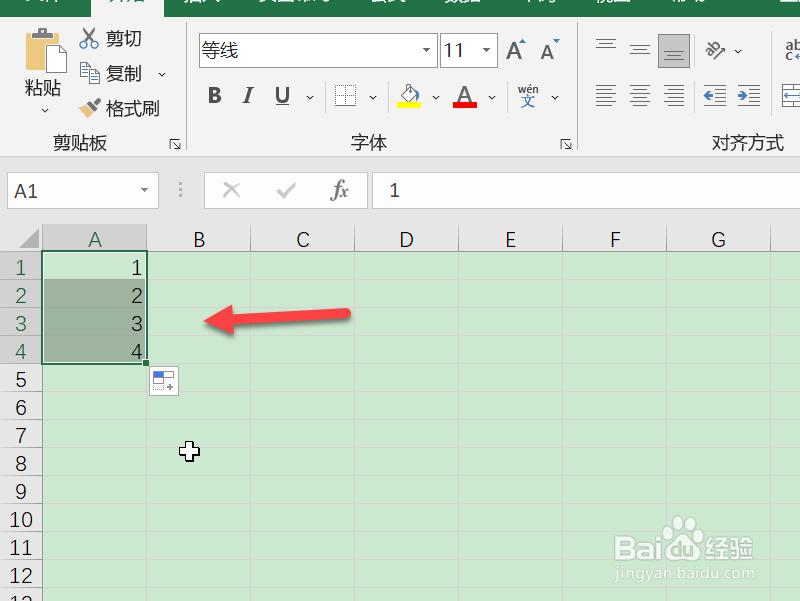800x601 pixels.
Task: Open the Font (字体) dialog launcher
Action: tap(565, 144)
